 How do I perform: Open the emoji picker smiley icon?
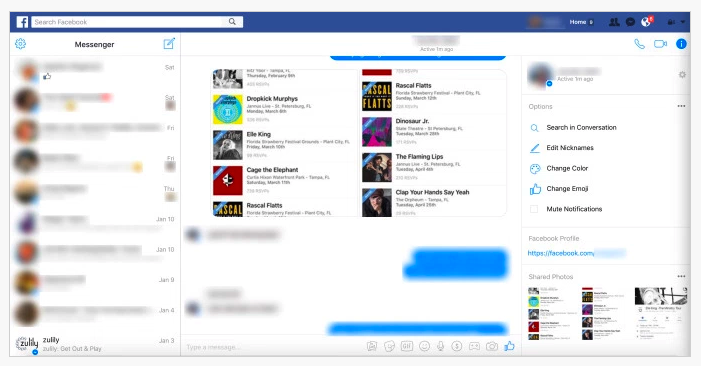[x=424, y=346]
